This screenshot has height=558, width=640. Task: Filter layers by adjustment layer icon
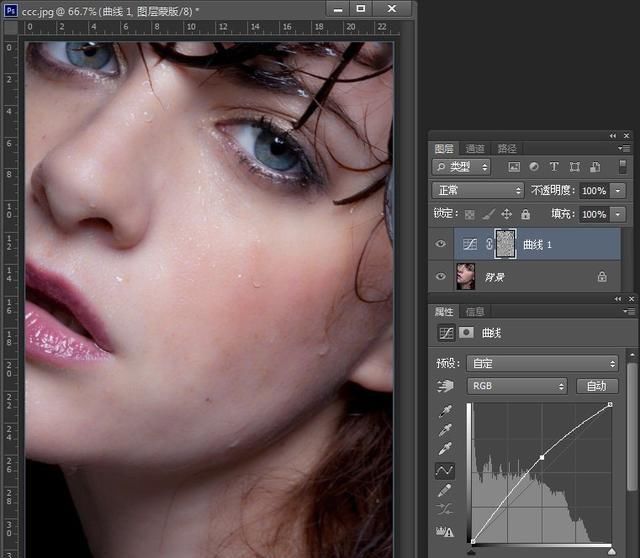pyautogui.click(x=533, y=167)
